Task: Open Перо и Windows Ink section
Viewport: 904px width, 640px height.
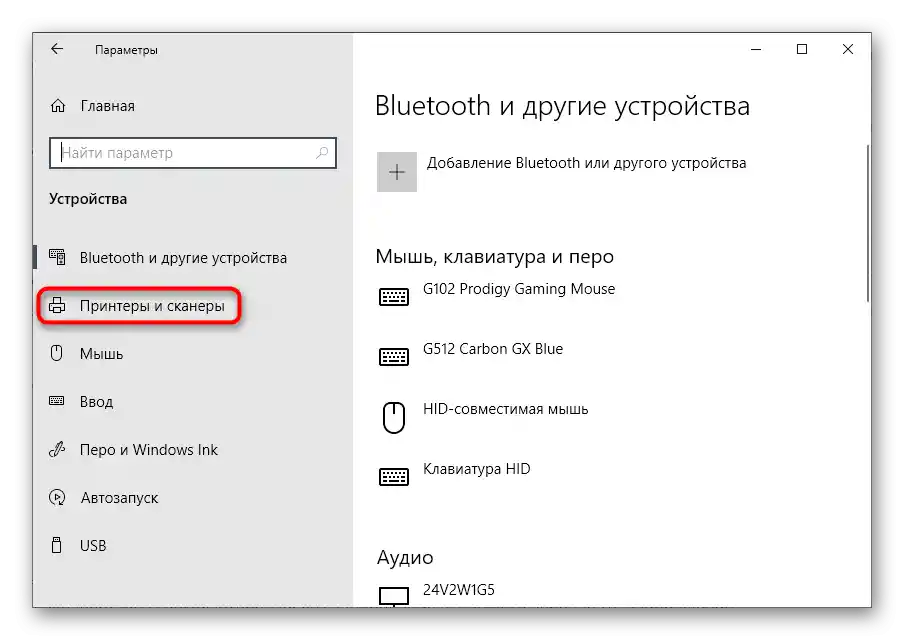Action: (x=149, y=450)
